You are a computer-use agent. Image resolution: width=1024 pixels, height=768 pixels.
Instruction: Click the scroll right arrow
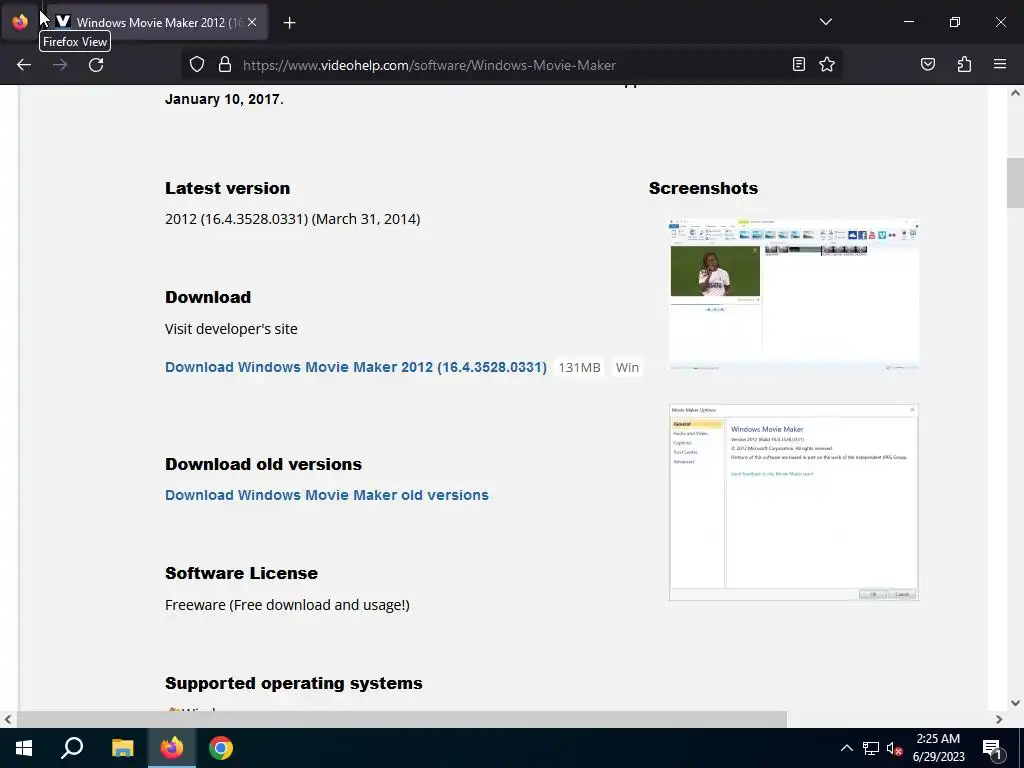(999, 719)
